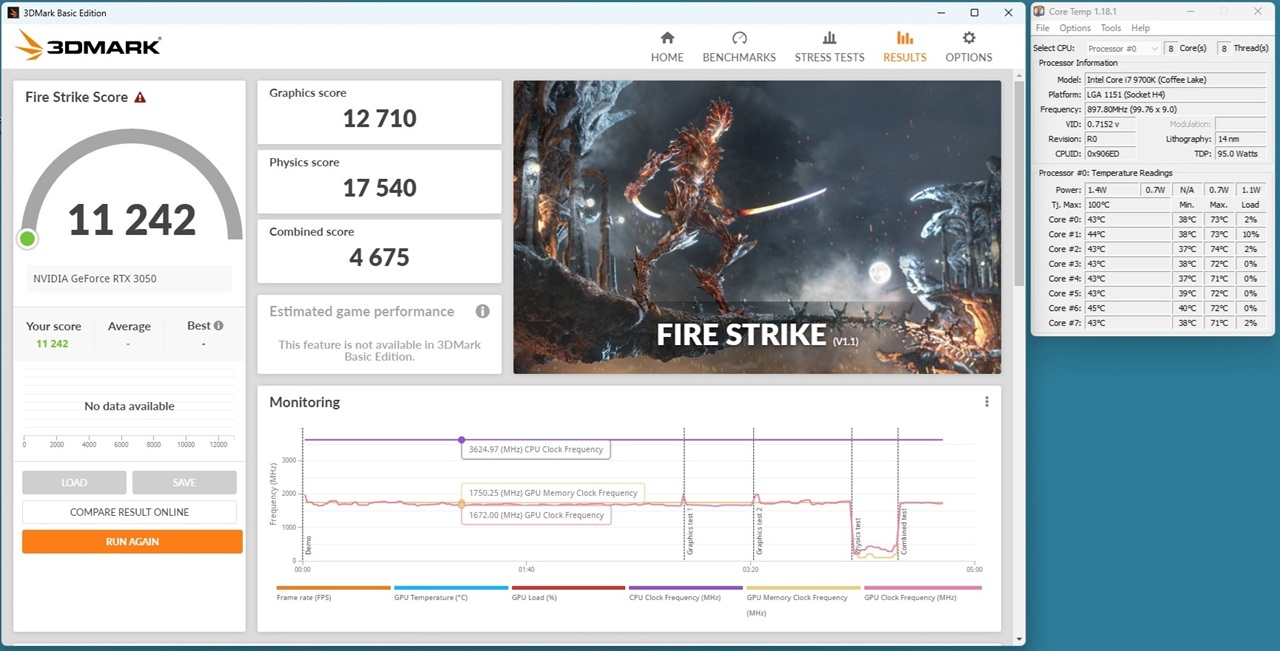Open the OPTIONS tab
1280x651 pixels.
tap(968, 47)
